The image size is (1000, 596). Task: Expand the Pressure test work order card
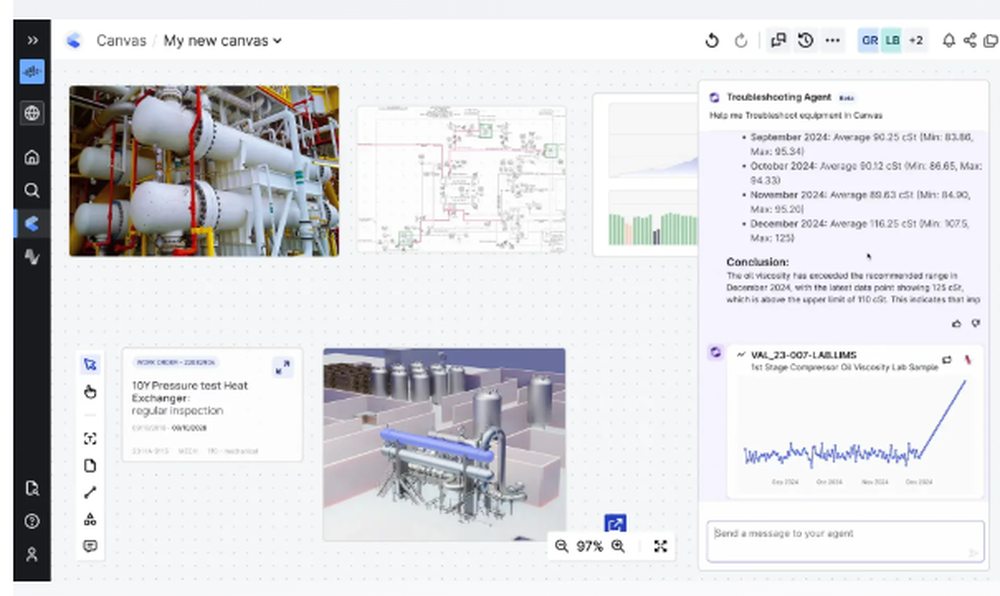click(x=283, y=367)
